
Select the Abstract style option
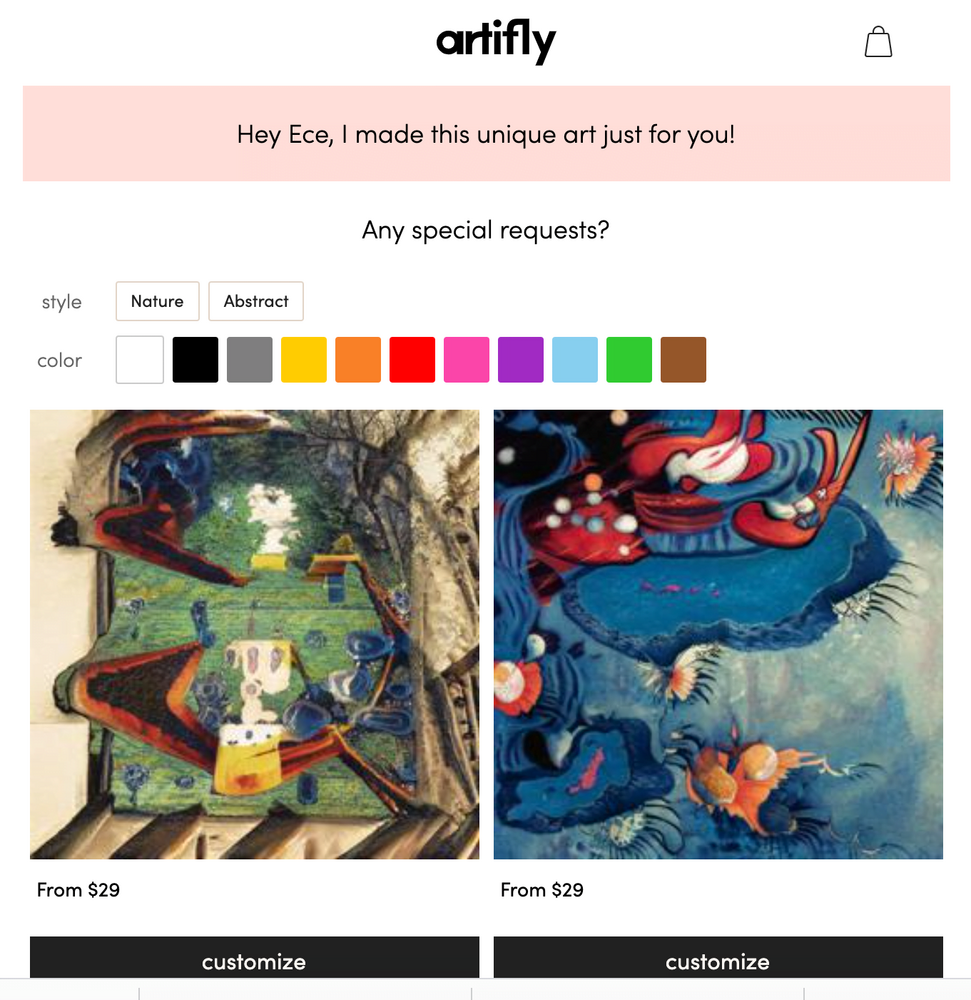click(256, 301)
